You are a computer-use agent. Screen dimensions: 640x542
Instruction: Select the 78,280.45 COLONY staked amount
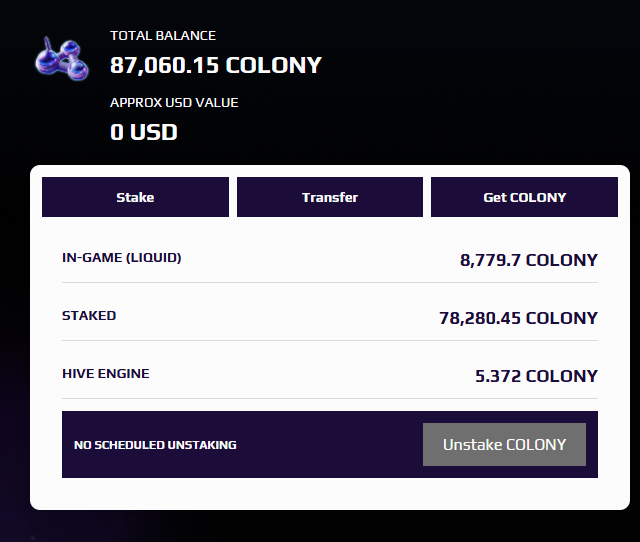518,318
